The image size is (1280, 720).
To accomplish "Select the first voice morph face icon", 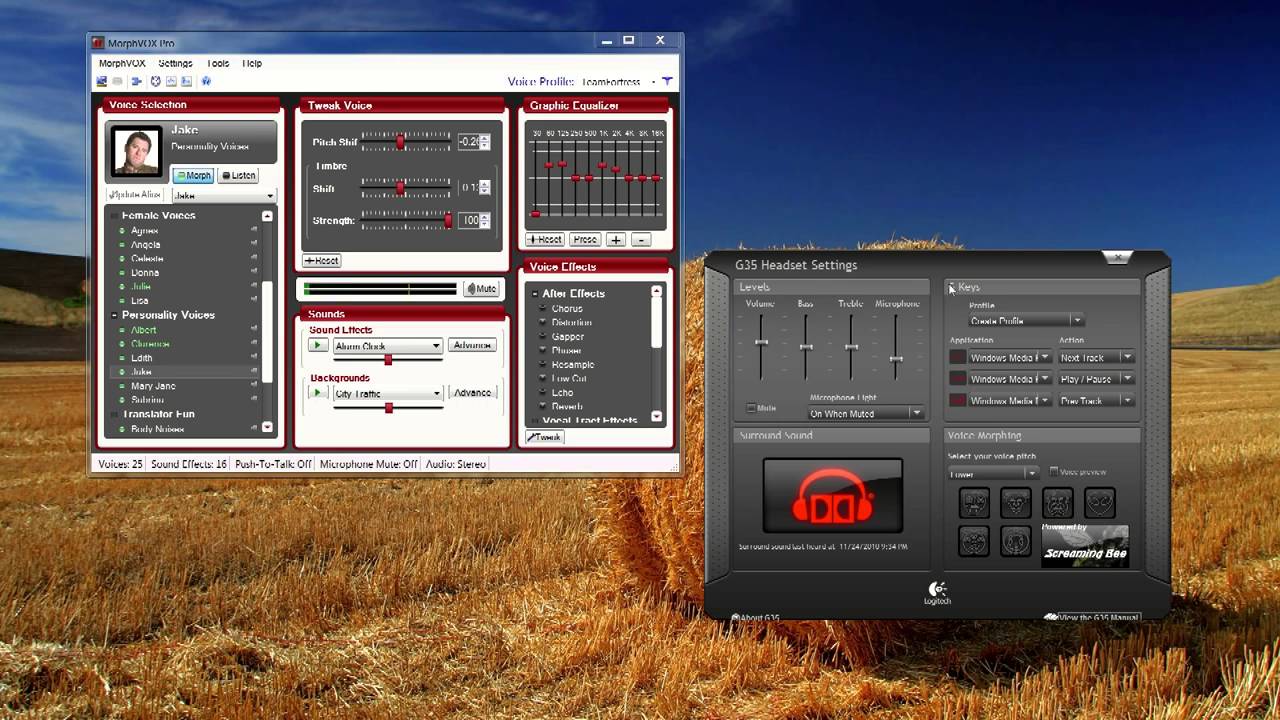I will (974, 503).
